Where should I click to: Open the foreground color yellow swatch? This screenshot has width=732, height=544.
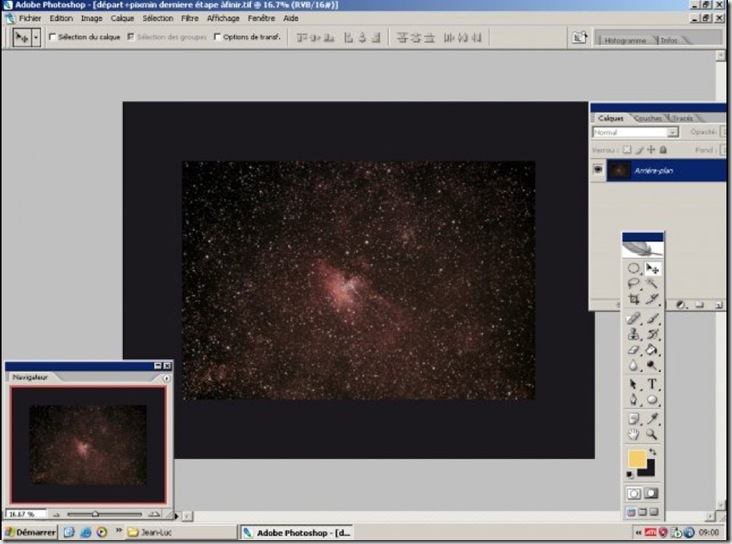(637, 459)
